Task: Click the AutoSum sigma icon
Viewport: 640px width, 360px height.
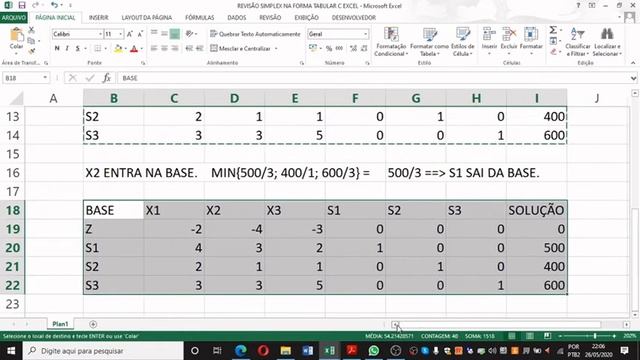Action: tap(553, 30)
